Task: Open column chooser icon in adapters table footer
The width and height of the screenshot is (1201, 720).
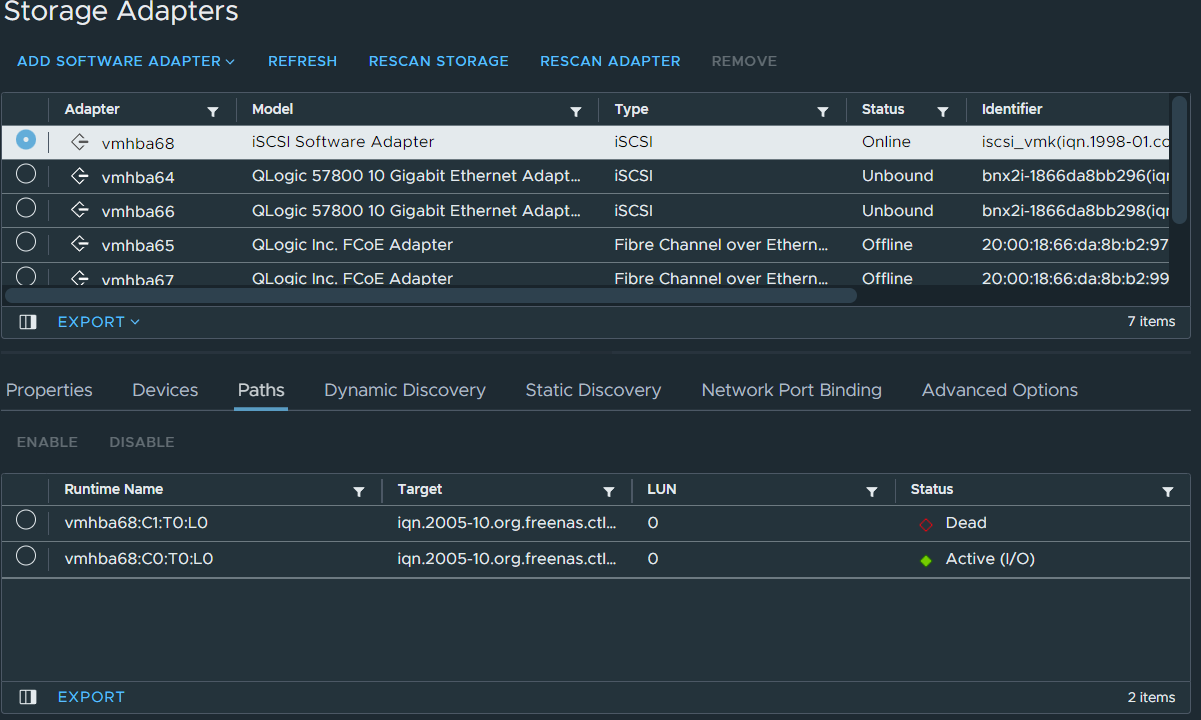Action: click(28, 322)
